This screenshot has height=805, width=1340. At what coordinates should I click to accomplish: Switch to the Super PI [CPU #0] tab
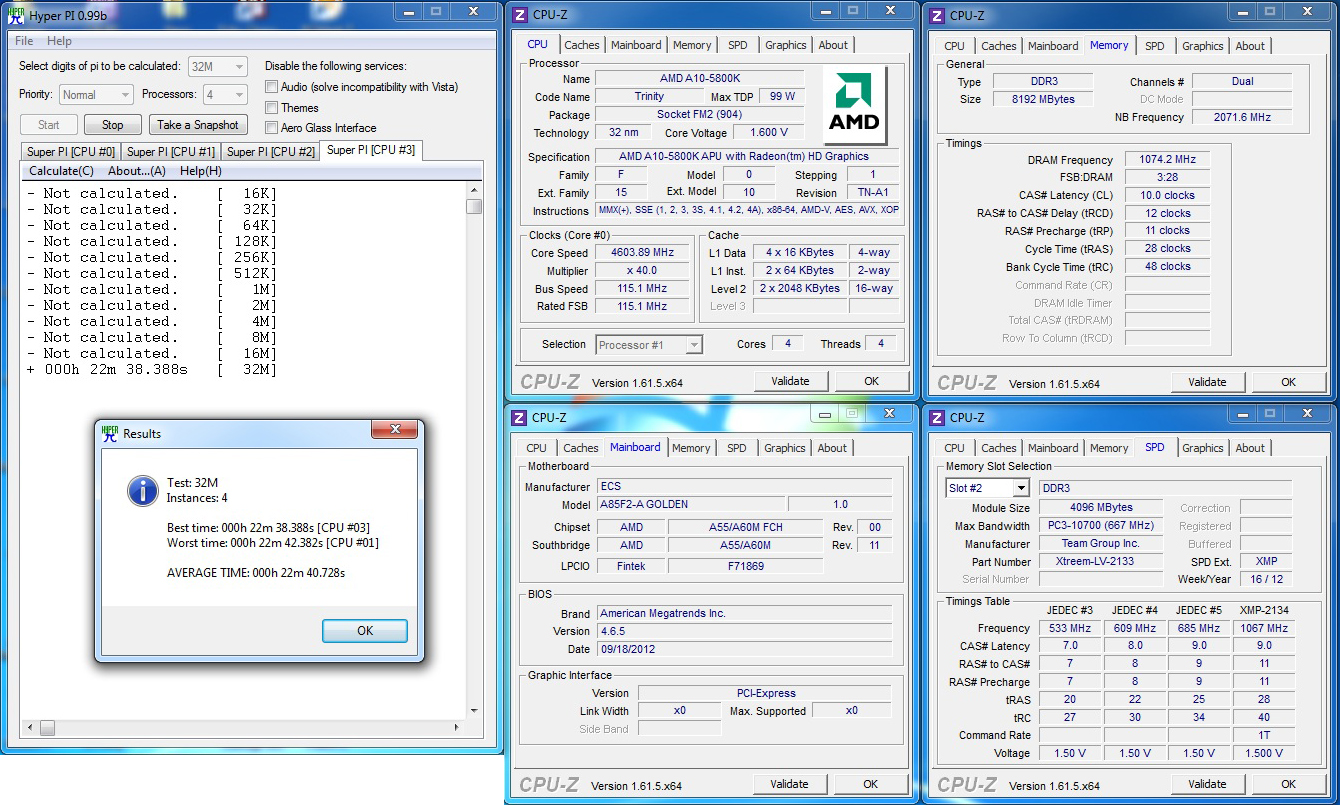pos(71,152)
